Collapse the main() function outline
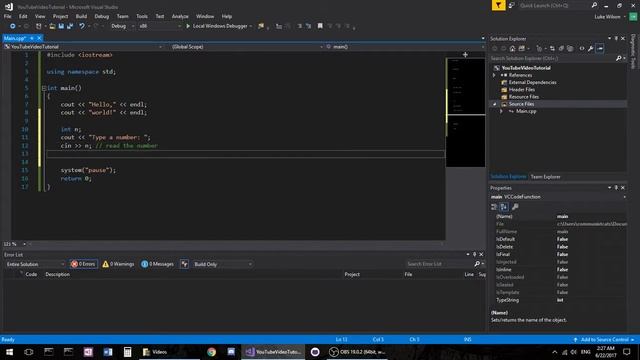Image resolution: width=640 pixels, height=360 pixels. 44,88
